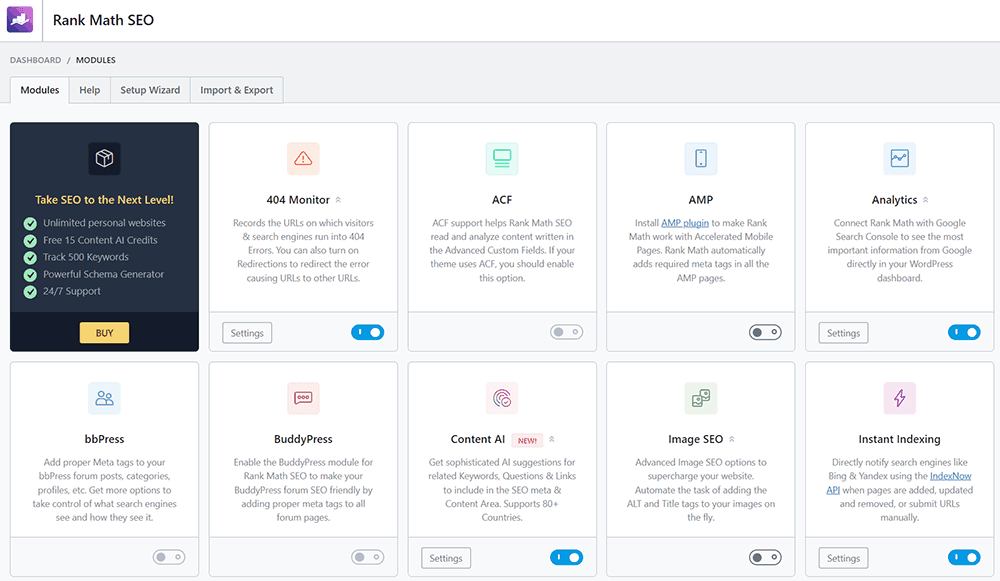
Task: Turn on the Image SEO toggle
Action: [765, 558]
